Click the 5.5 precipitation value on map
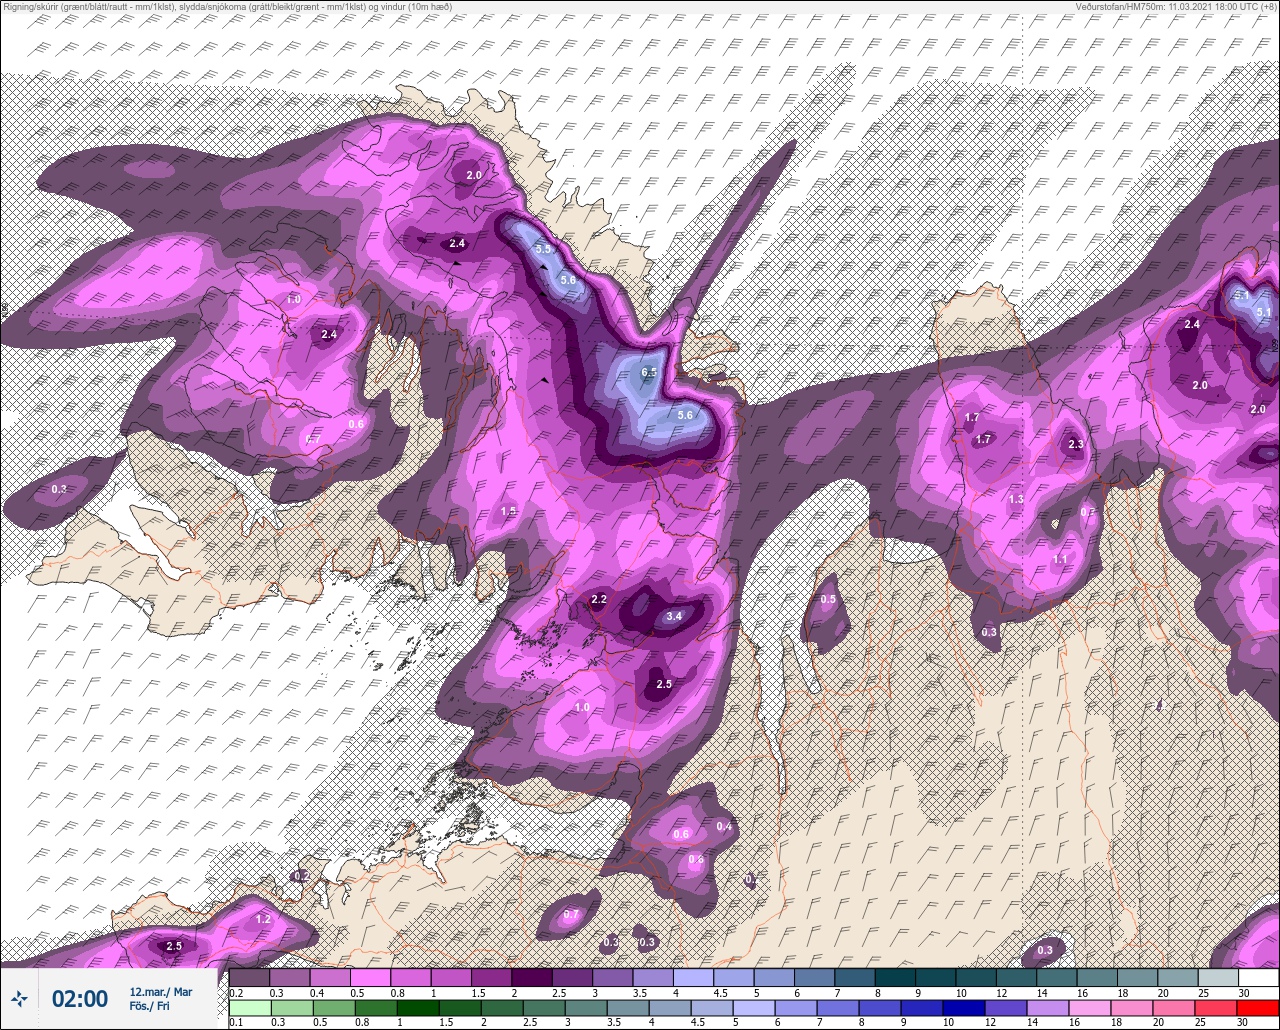 tap(544, 248)
